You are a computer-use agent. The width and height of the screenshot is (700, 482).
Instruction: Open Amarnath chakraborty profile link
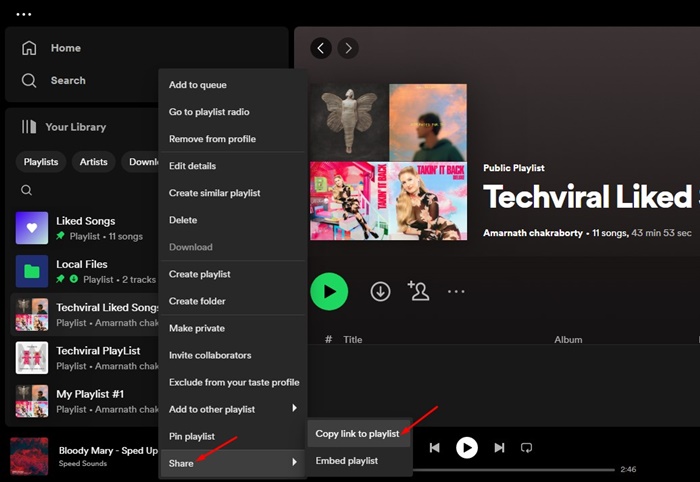[x=533, y=233]
